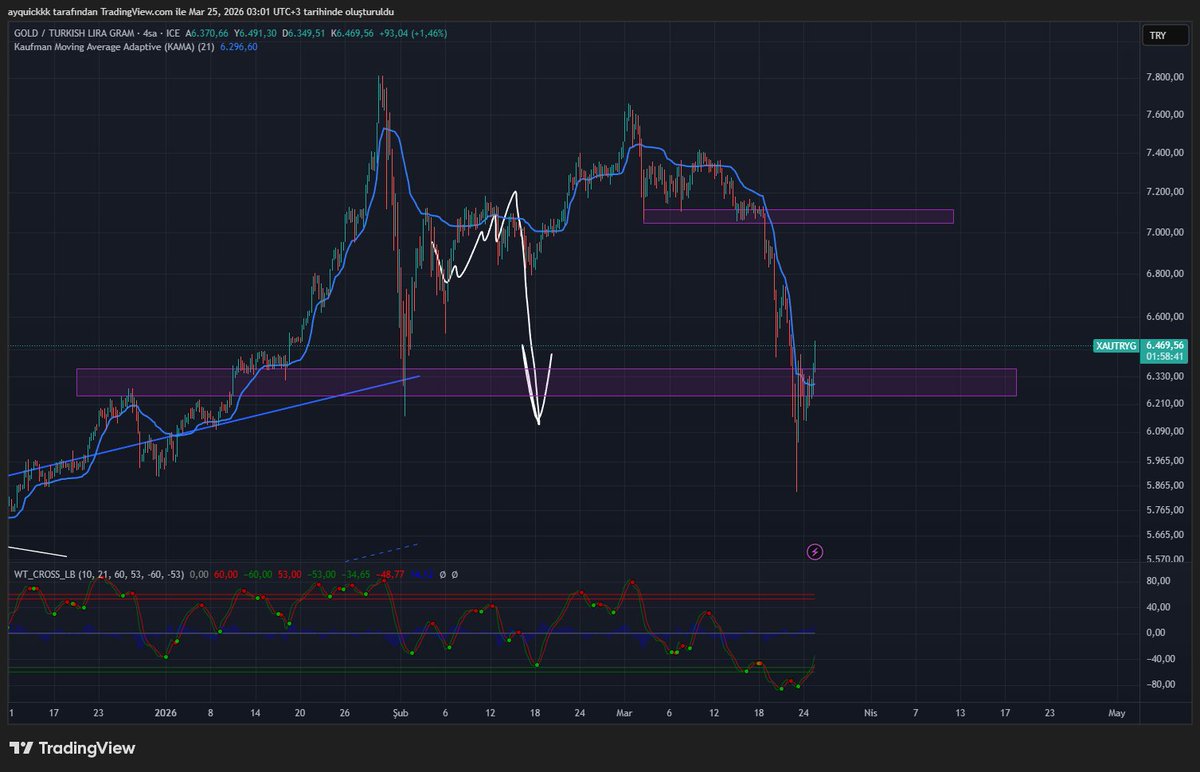Click the TradingView logo
Image resolution: width=1200 pixels, height=772 pixels.
(x=72, y=748)
